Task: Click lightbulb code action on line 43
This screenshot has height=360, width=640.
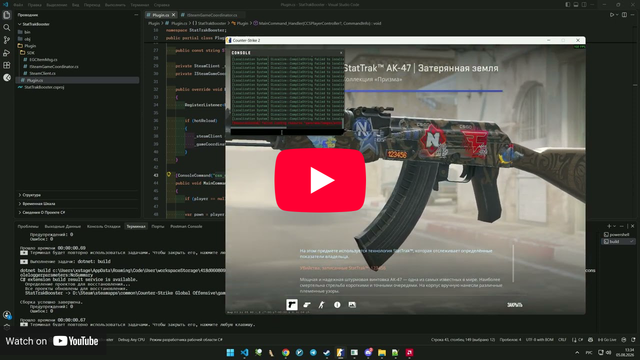Action: [x=169, y=175]
